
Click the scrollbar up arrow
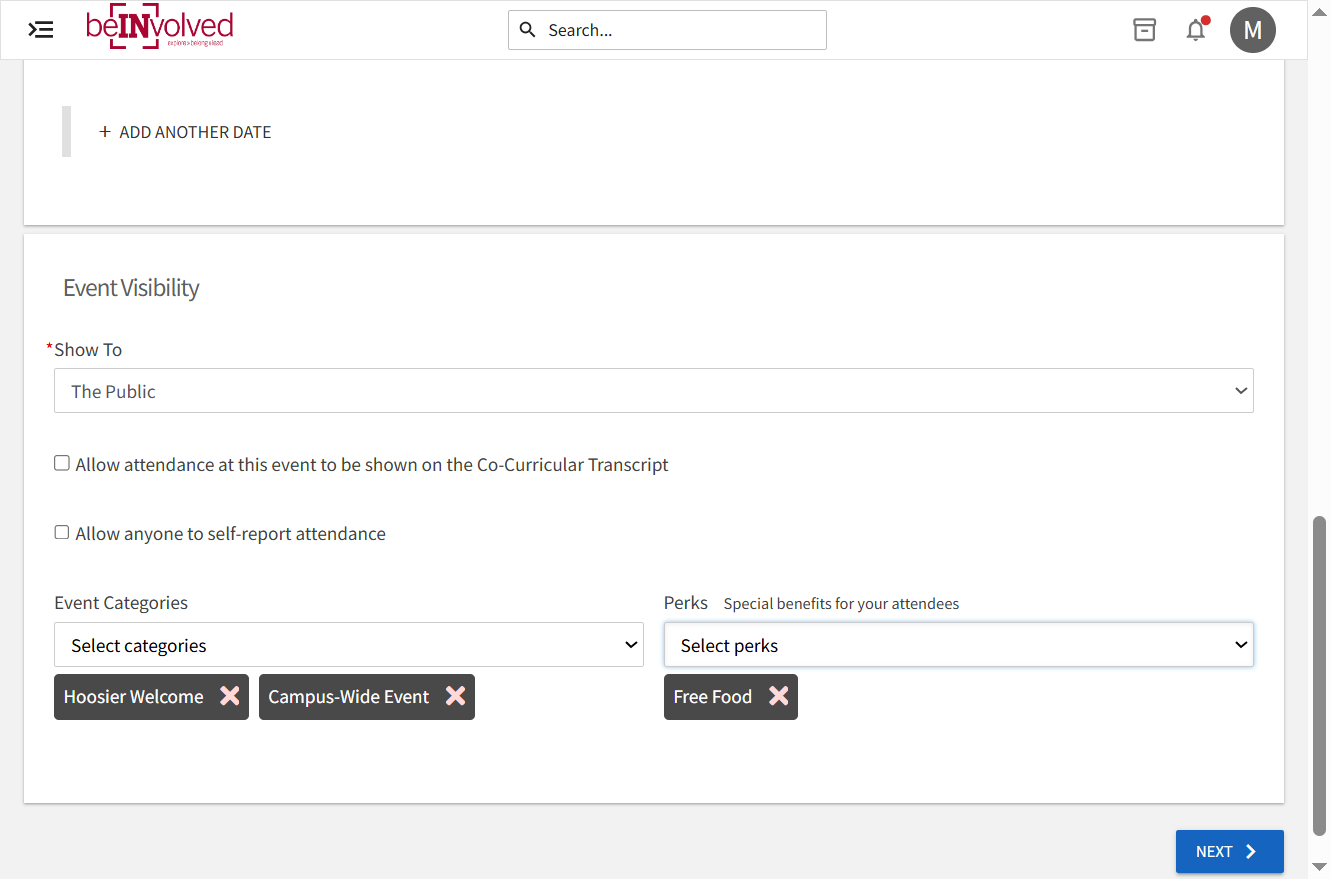tap(1320, 10)
